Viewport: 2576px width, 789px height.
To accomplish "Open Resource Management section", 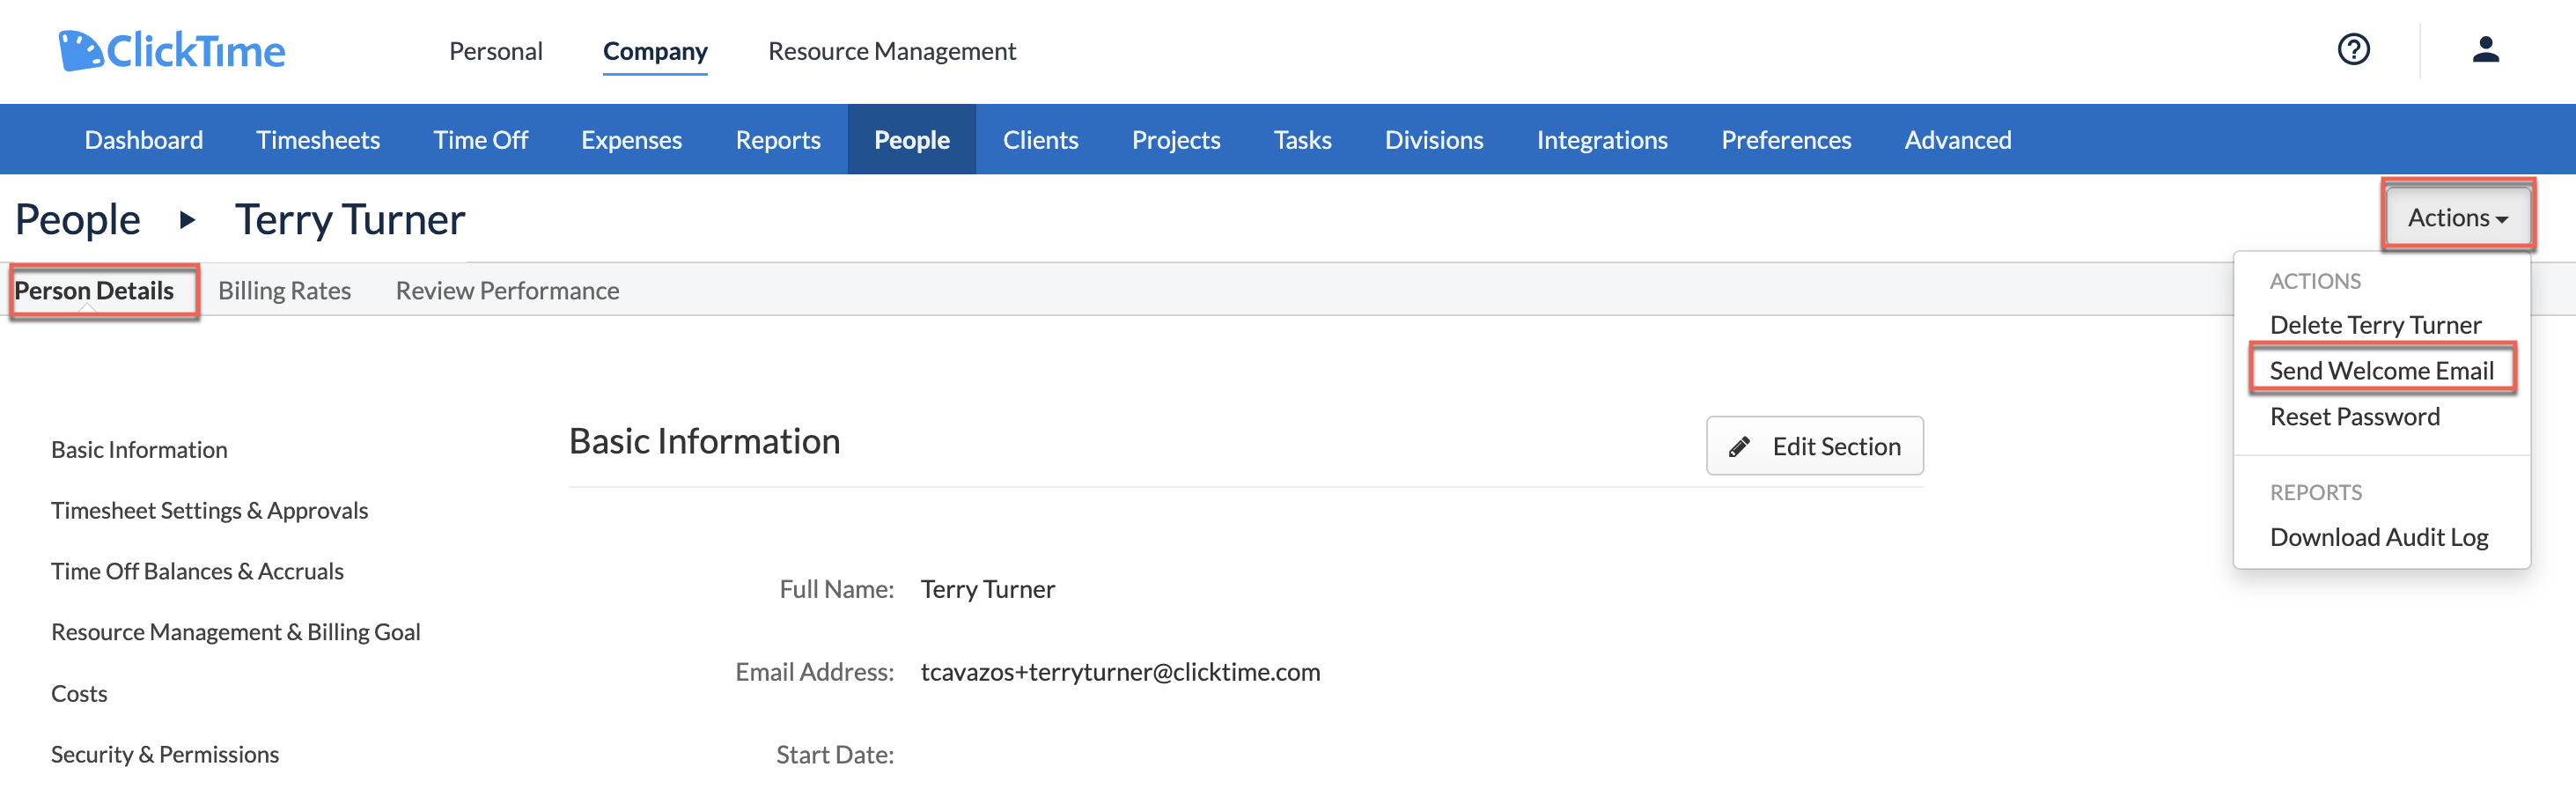I will (892, 51).
